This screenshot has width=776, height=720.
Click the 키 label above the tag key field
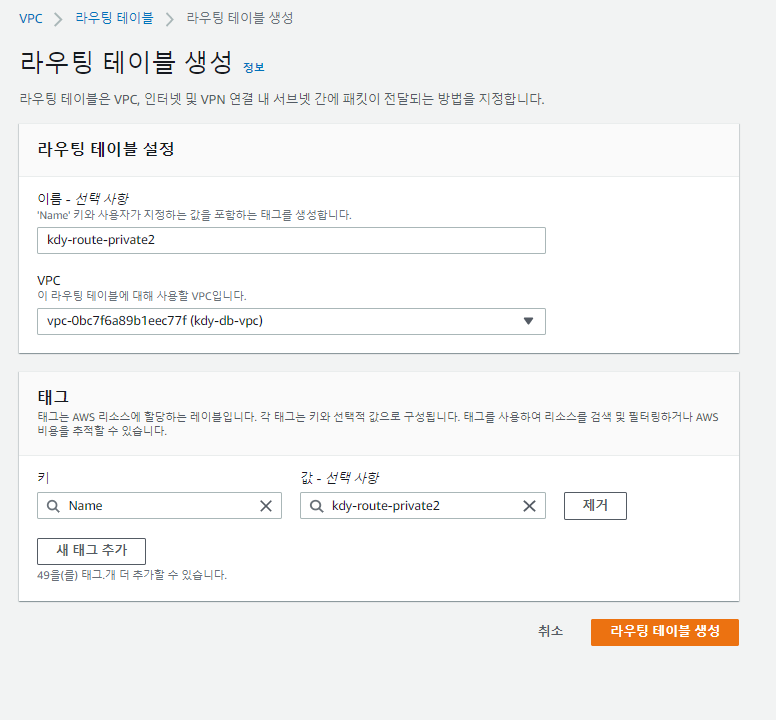43,478
